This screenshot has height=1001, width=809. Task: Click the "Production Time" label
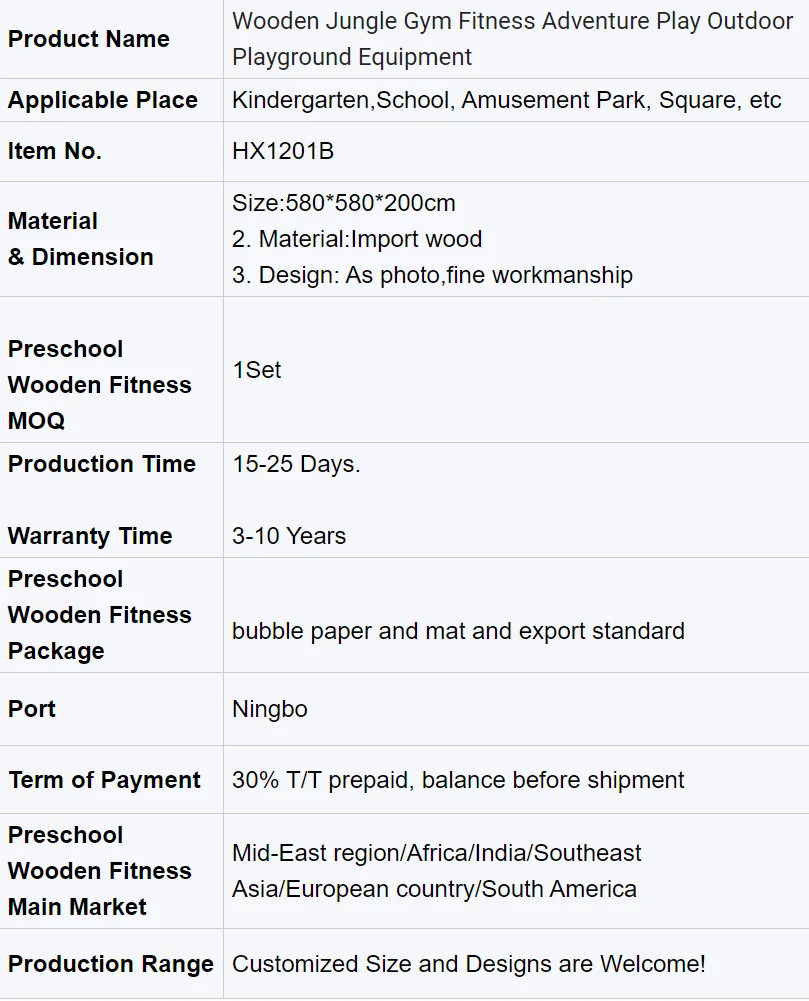[x=102, y=464]
